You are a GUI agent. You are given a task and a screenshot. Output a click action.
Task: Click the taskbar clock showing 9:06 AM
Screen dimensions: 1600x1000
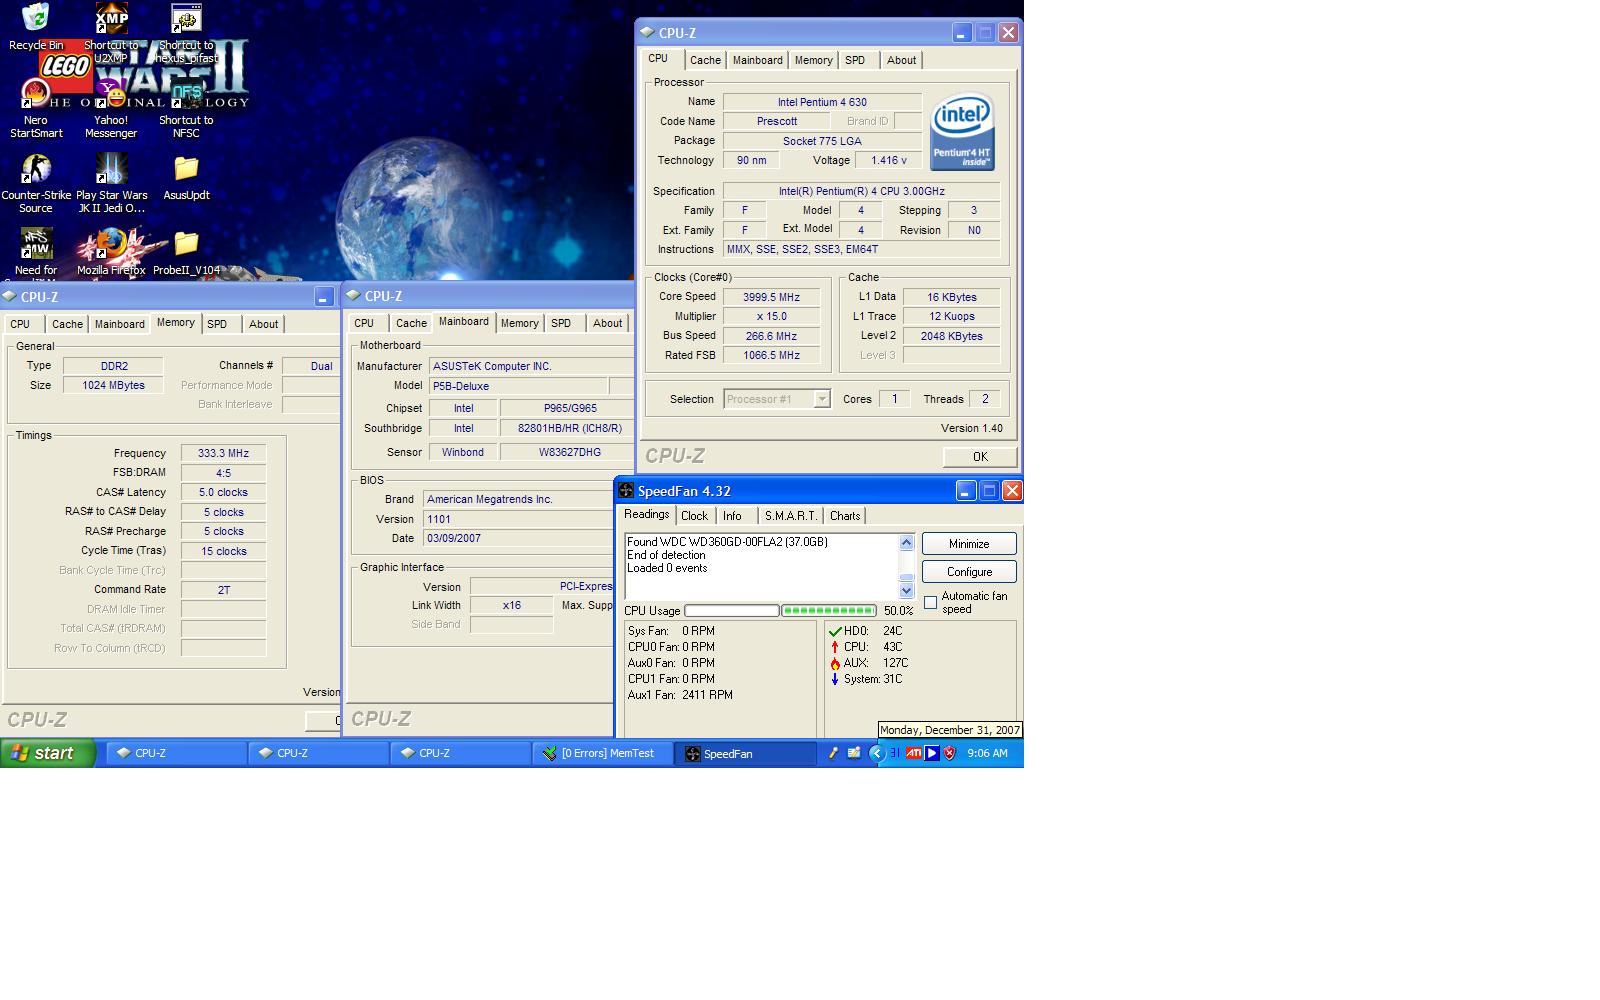pos(987,753)
